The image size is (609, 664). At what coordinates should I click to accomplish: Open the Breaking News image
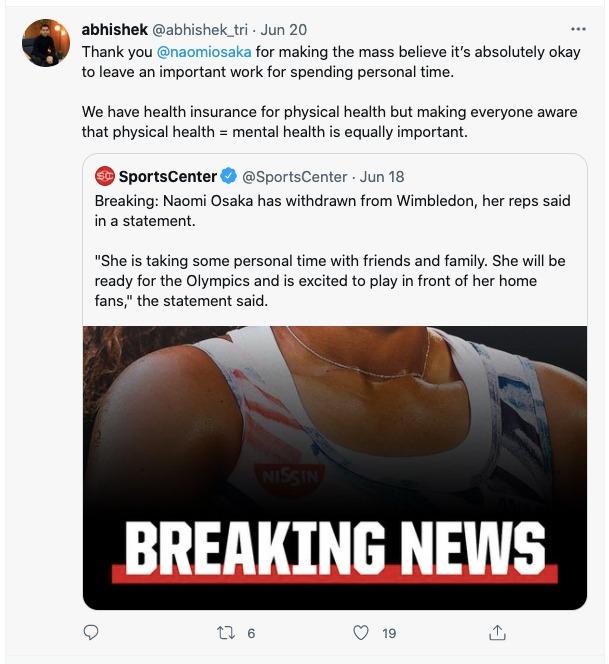click(335, 468)
